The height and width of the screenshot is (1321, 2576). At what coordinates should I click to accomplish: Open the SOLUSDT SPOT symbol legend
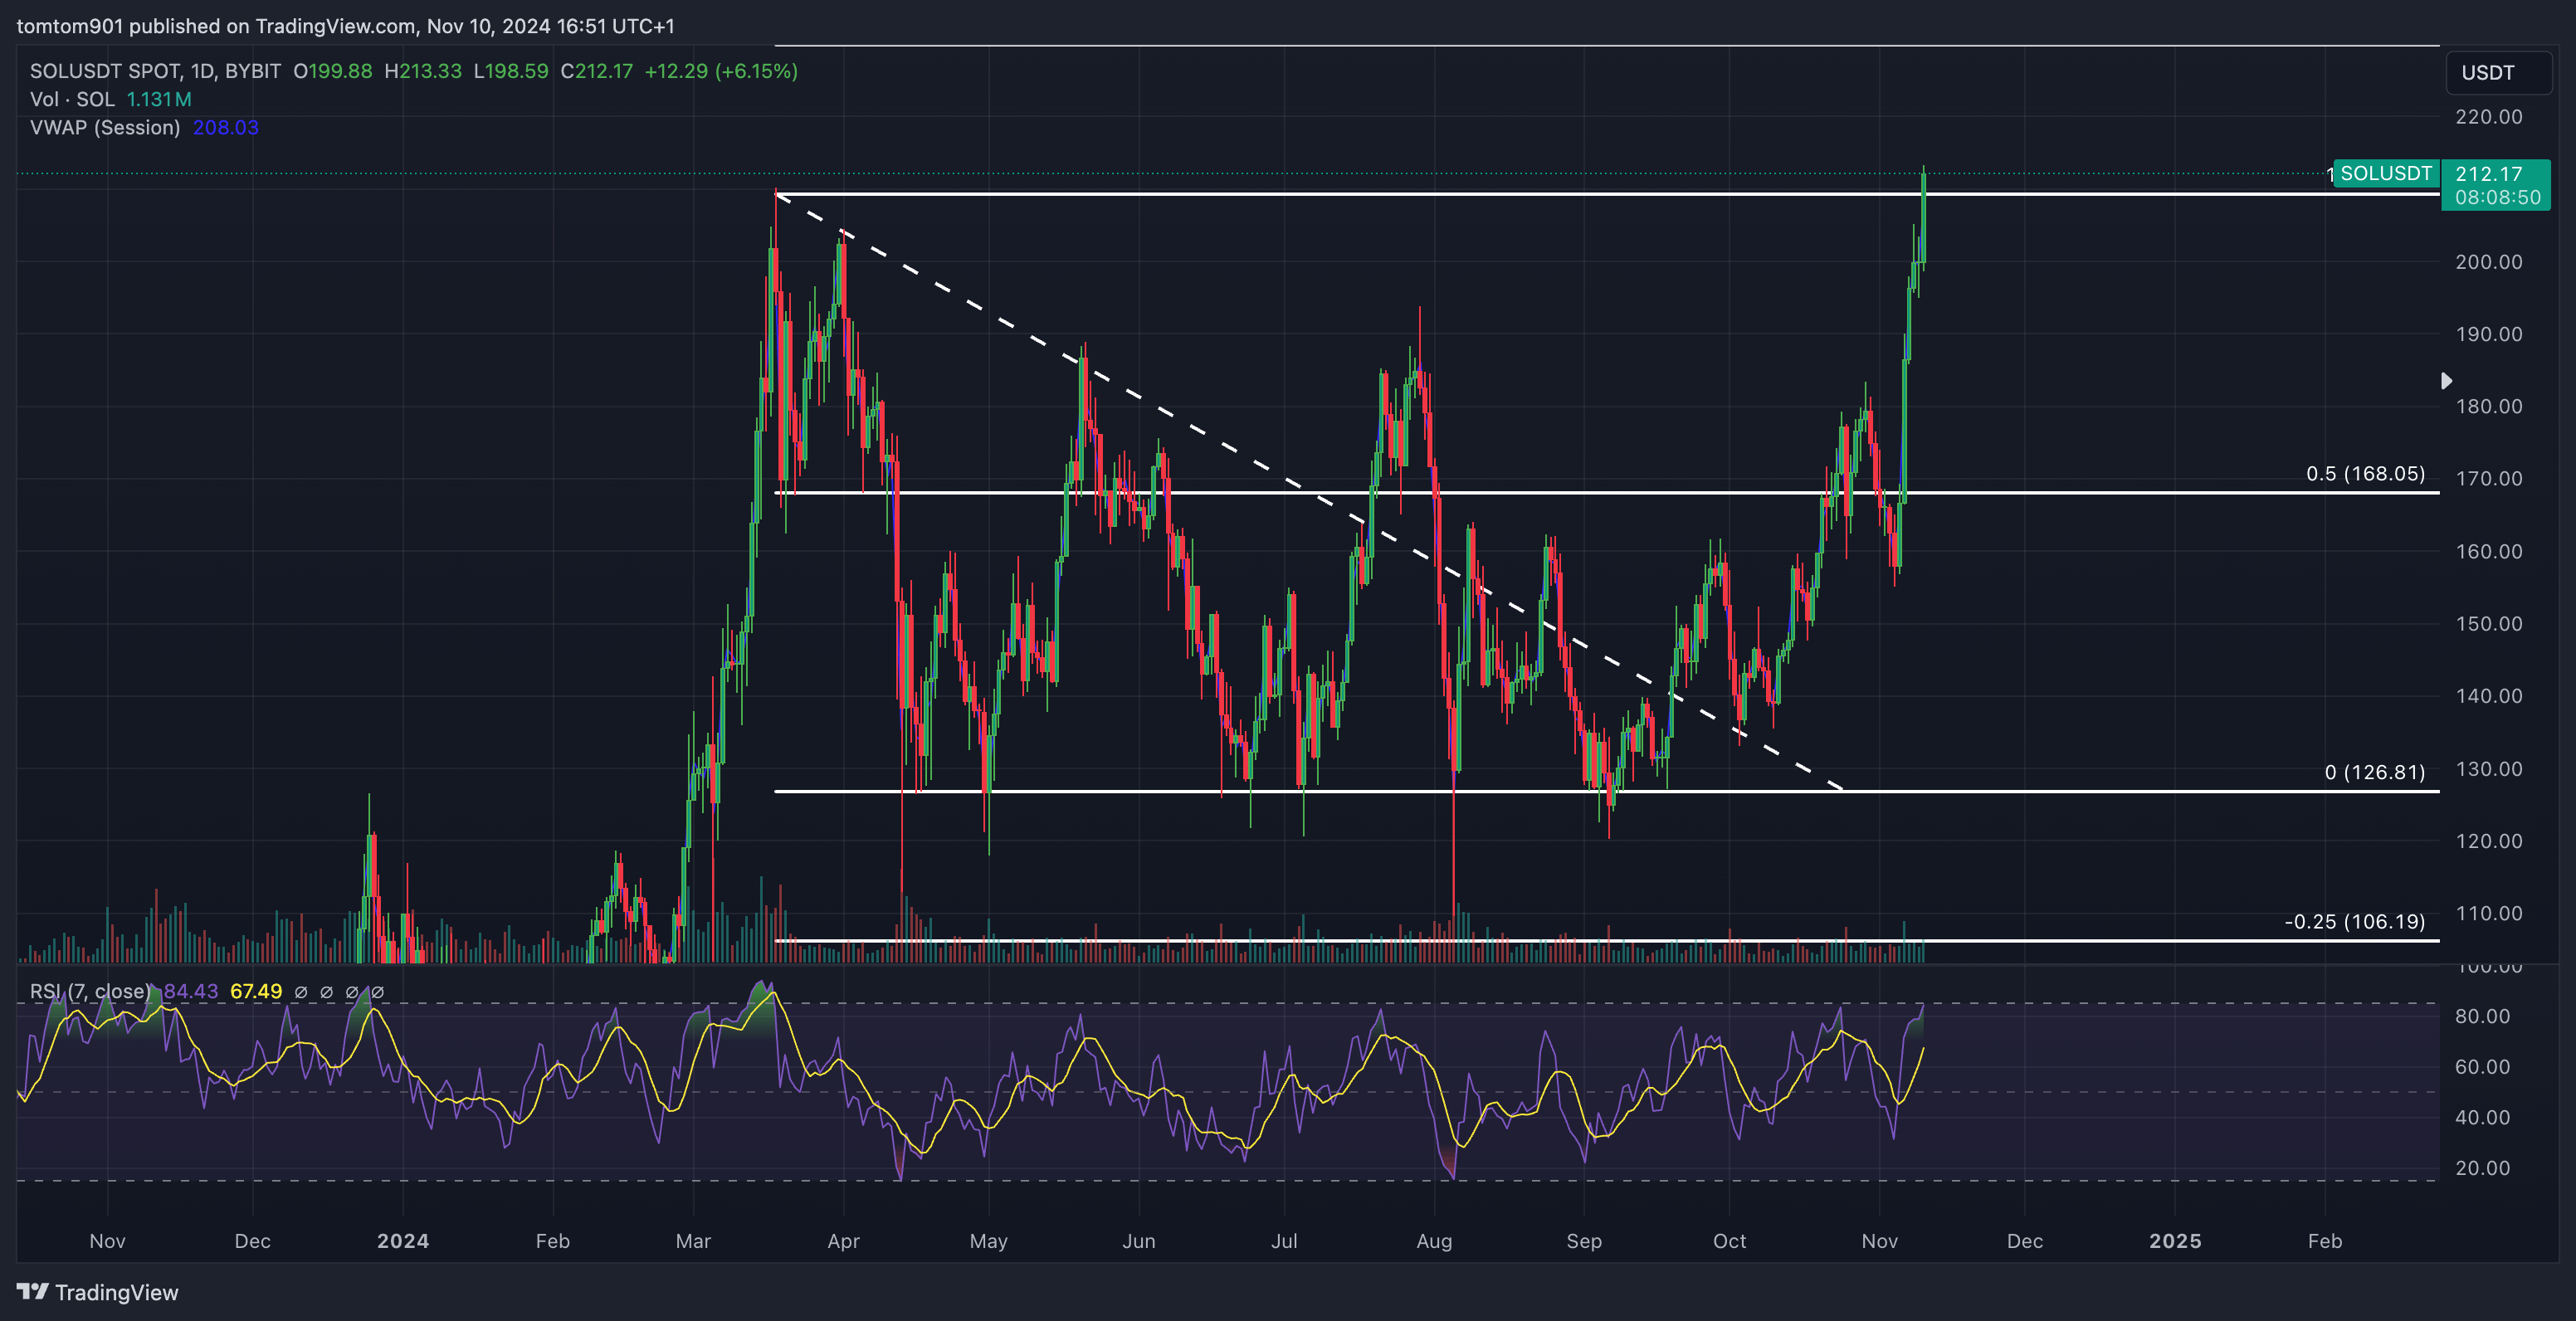[x=155, y=71]
